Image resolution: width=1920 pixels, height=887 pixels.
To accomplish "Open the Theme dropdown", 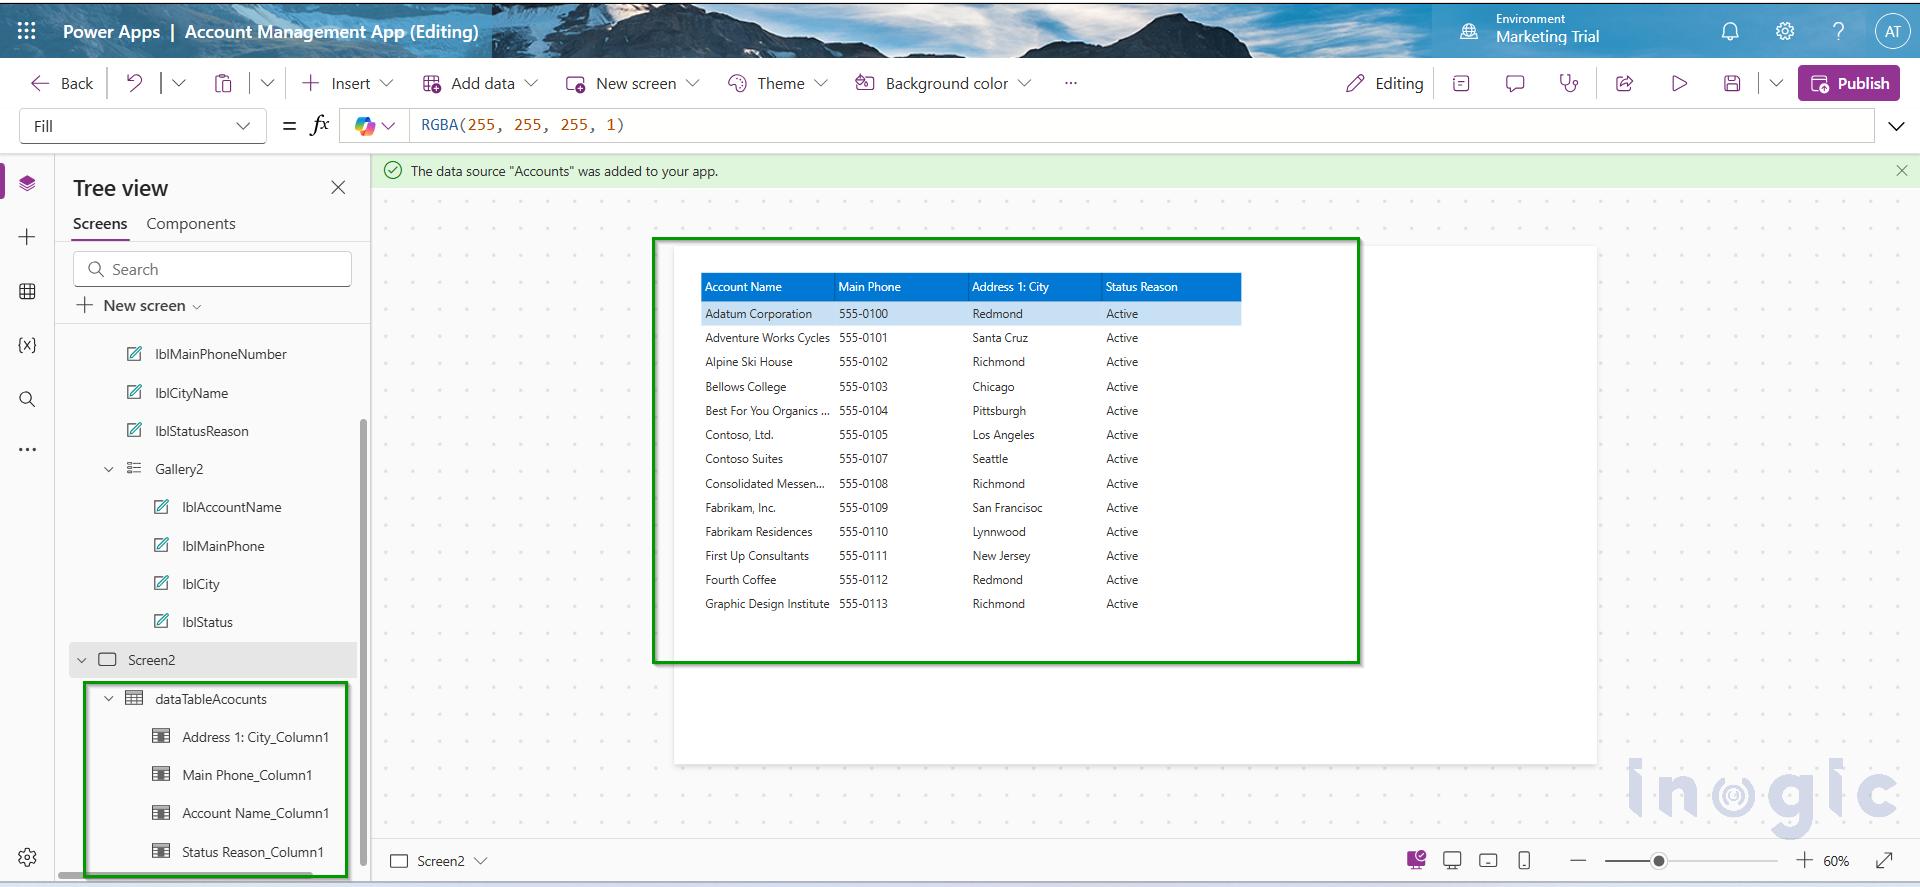I will tap(778, 83).
